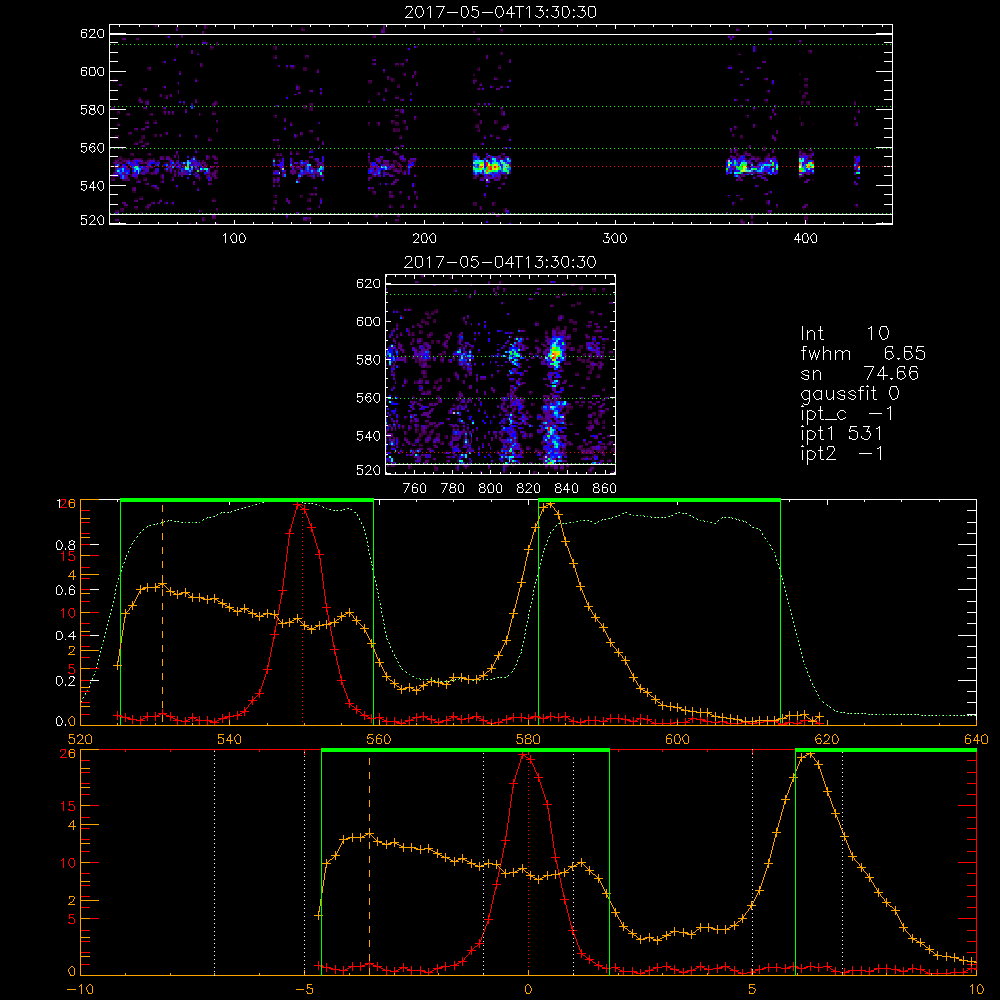Click x-axis label 640 under the third plot
This screenshot has height=1000, width=1000.
pyautogui.click(x=976, y=739)
